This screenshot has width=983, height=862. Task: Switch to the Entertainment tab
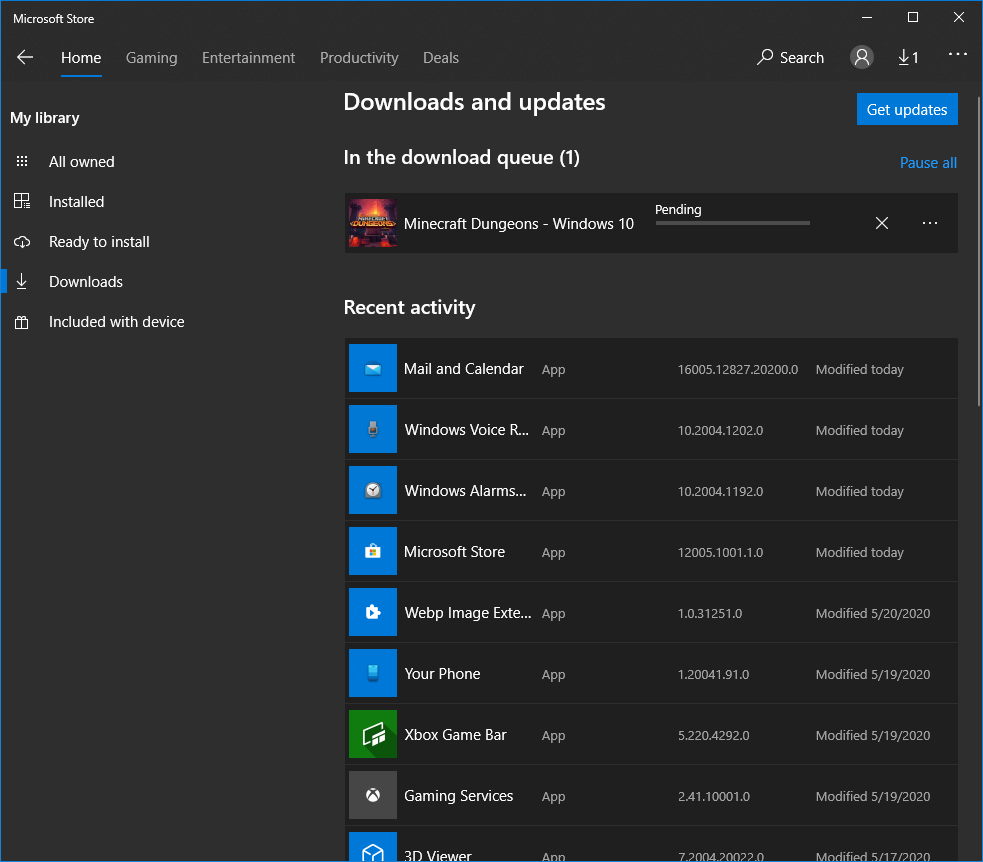(x=248, y=57)
